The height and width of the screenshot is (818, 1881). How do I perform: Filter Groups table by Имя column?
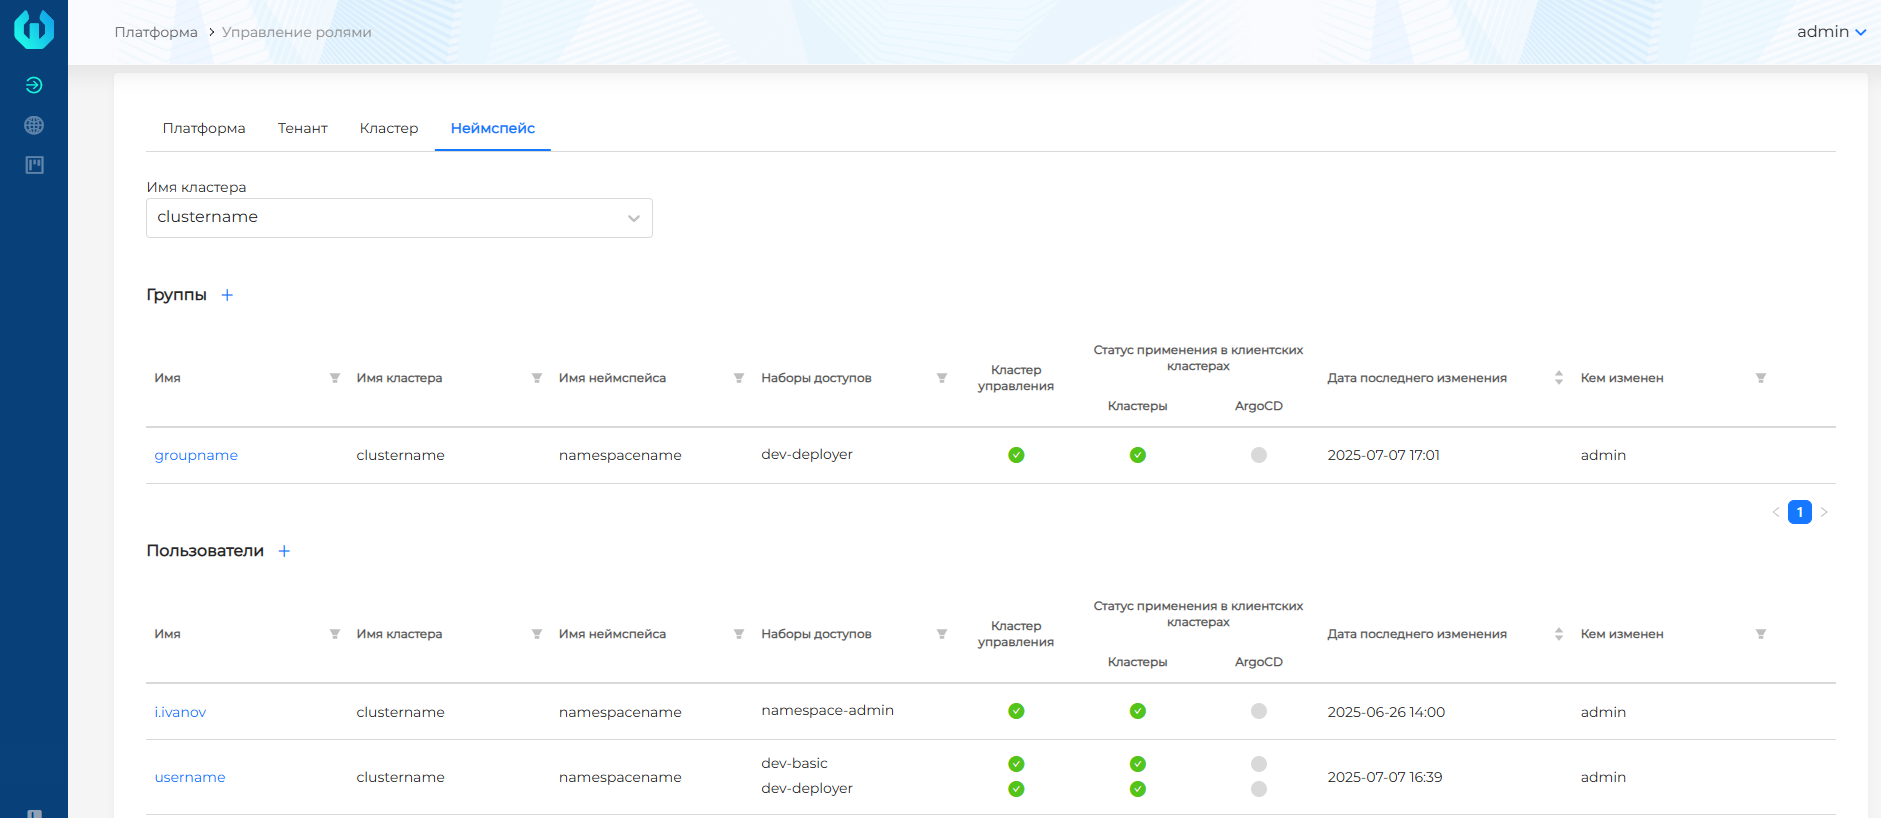click(335, 378)
